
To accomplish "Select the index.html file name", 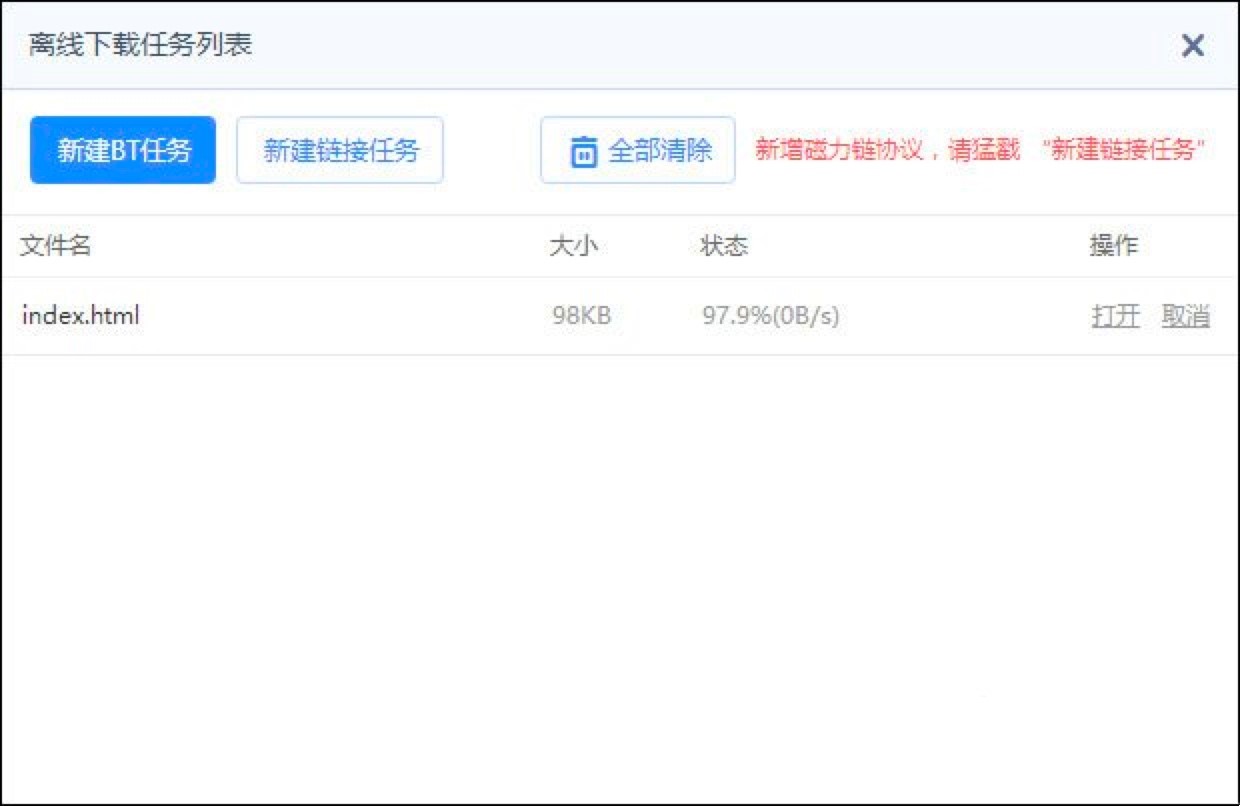I will [x=81, y=316].
